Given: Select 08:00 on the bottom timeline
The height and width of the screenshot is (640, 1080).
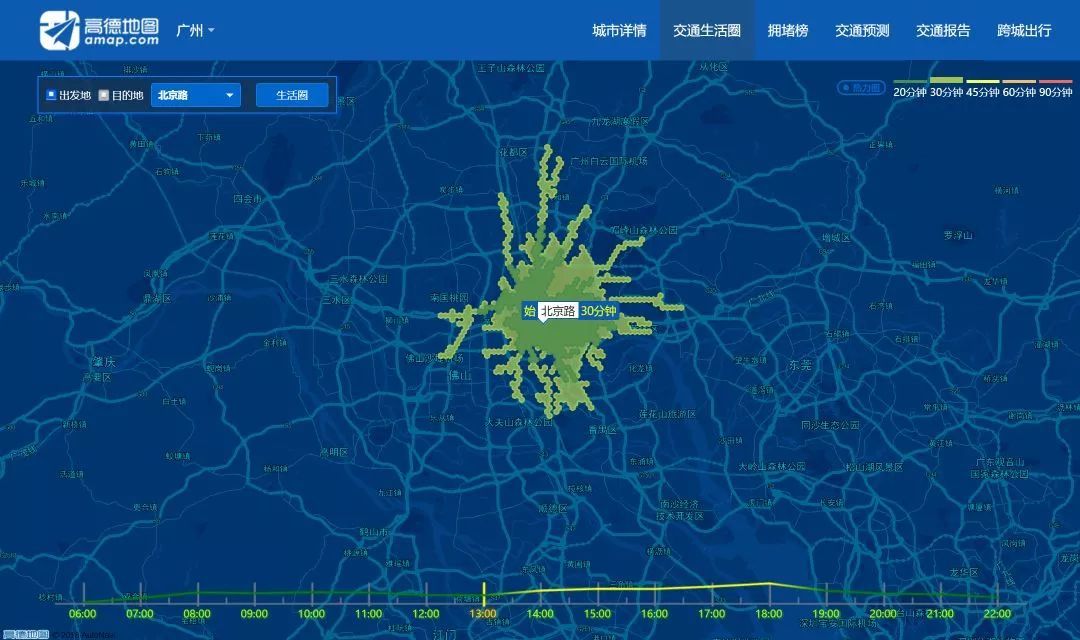Looking at the screenshot, I should click(197, 613).
